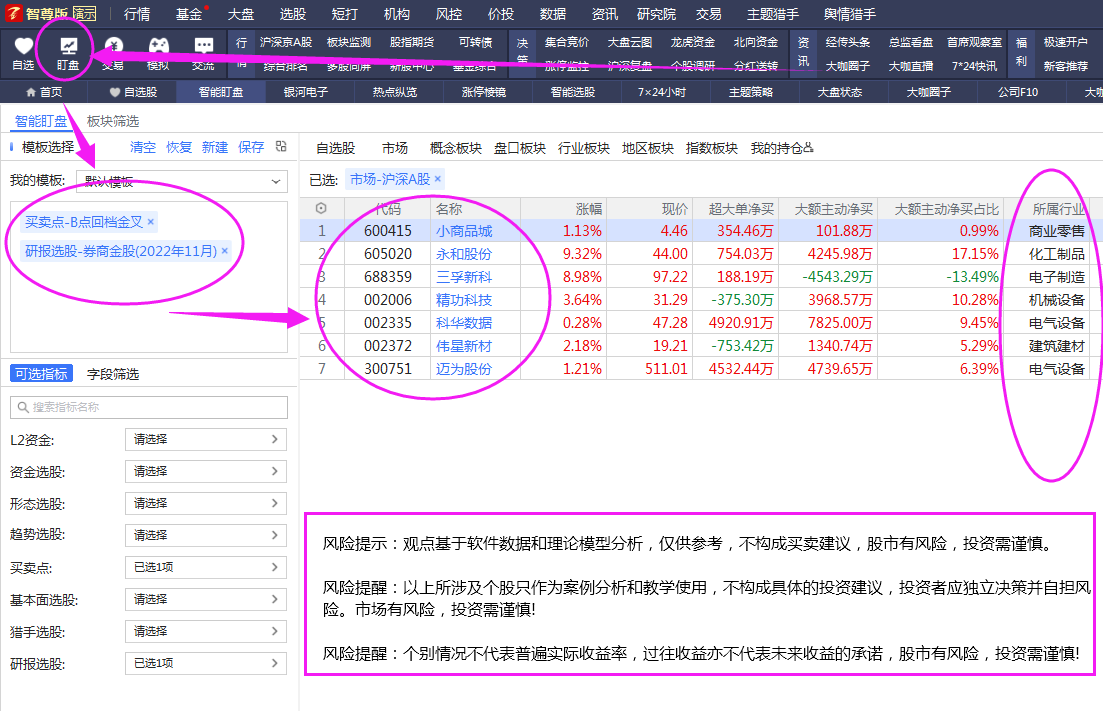
Task: Focus the 搜索指标名称 search field
Action: click(149, 407)
